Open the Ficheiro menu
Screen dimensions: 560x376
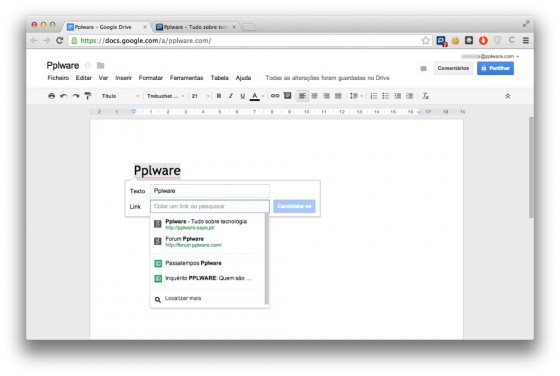click(x=58, y=78)
